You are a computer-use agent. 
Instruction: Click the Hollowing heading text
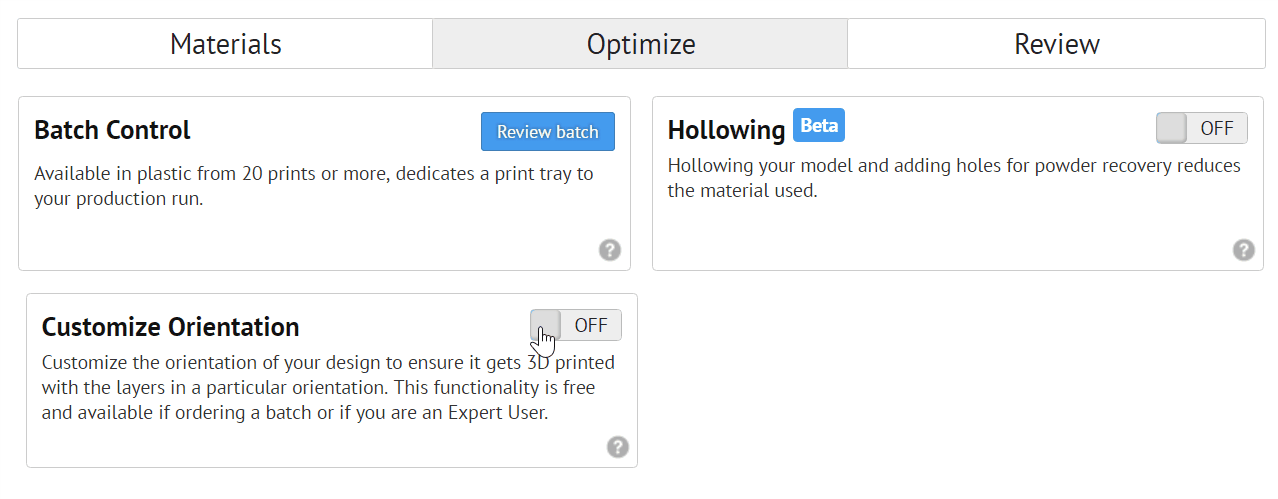727,130
